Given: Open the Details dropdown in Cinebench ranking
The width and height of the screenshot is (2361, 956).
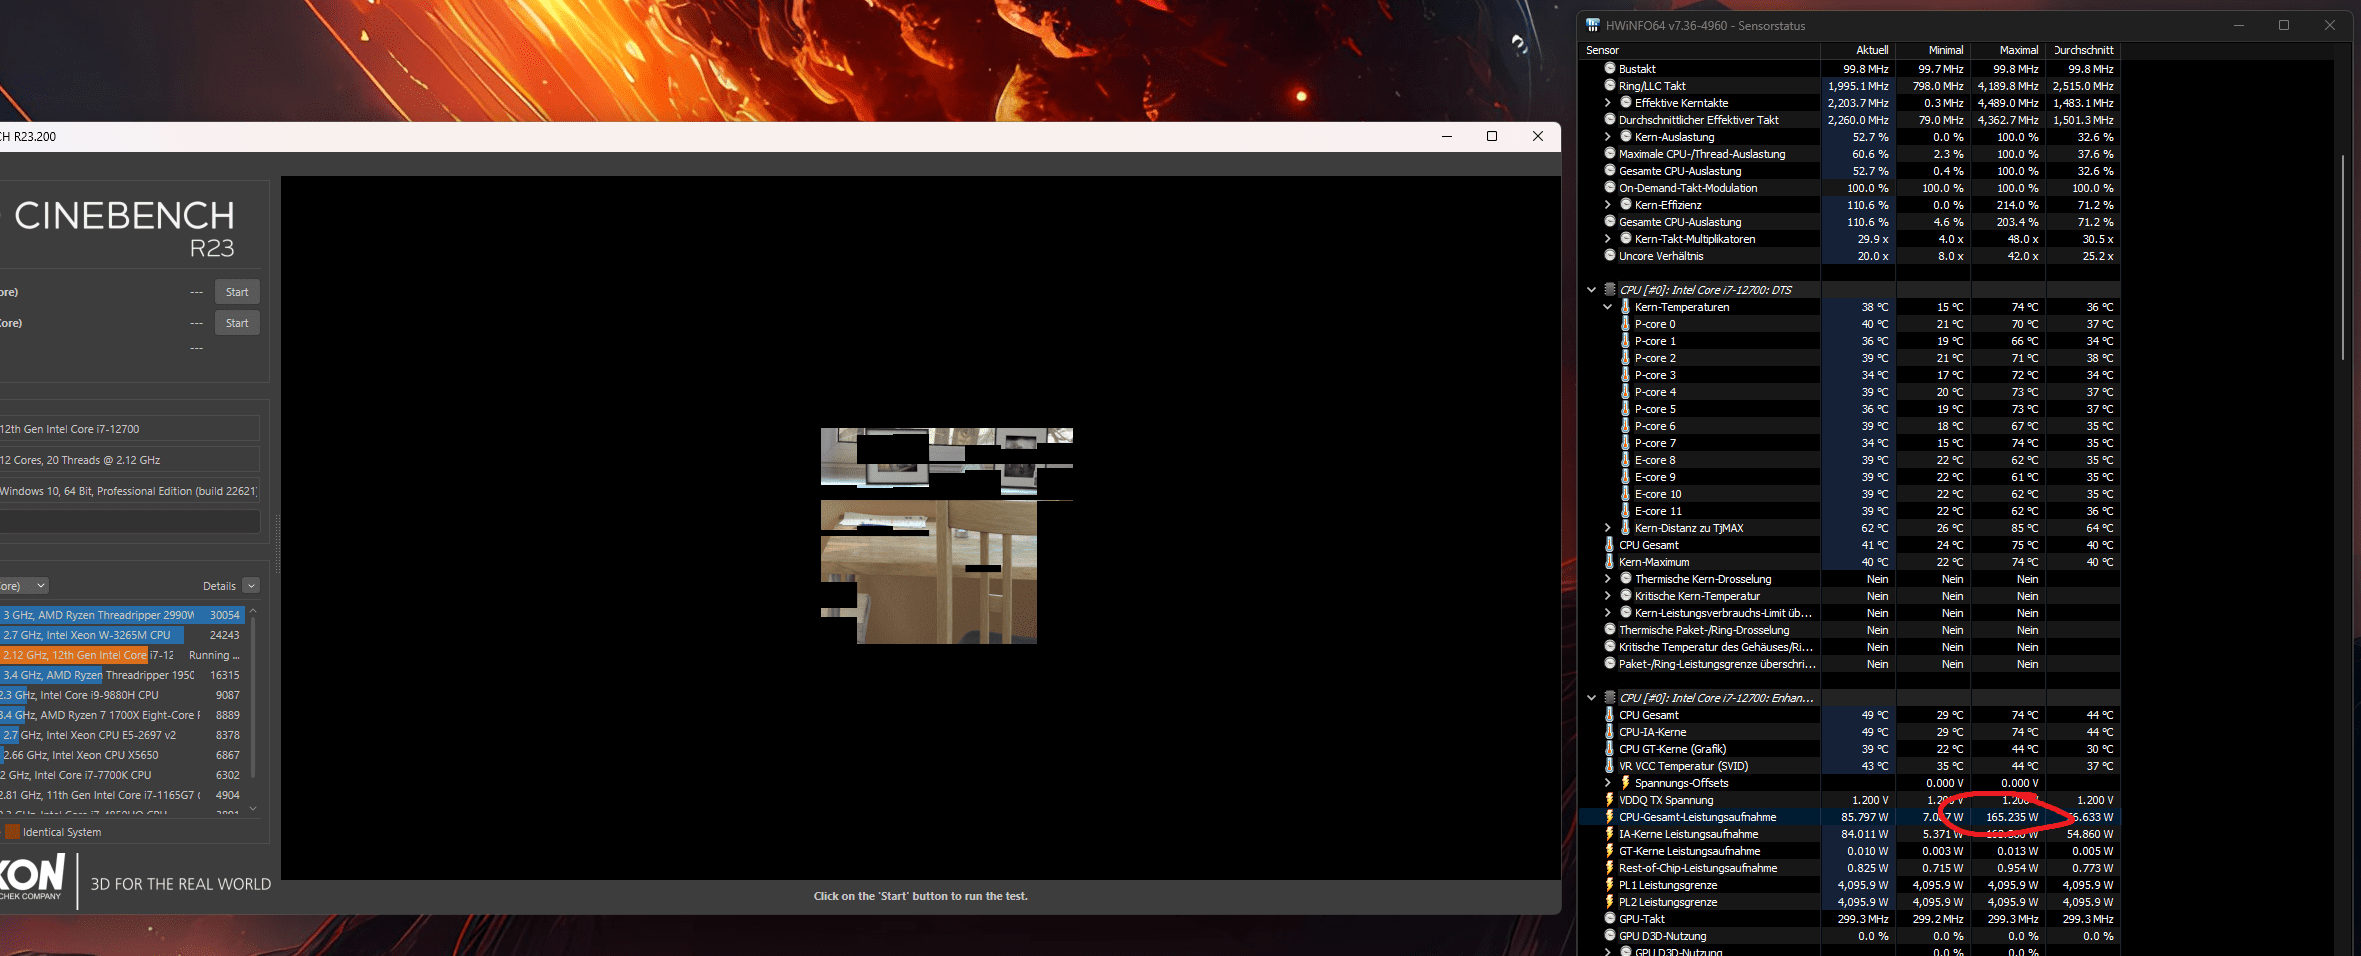Looking at the screenshot, I should 251,585.
